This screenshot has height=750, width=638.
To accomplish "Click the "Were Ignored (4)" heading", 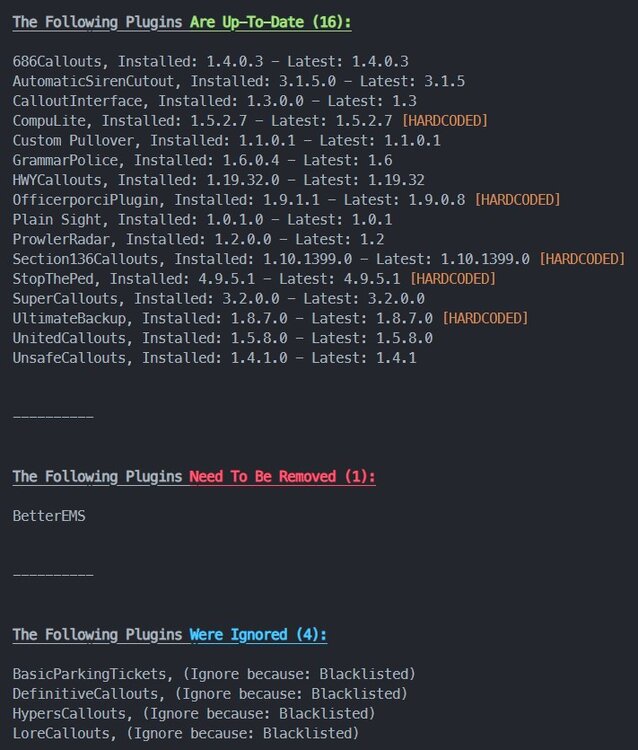I will pyautogui.click(x=258, y=634).
